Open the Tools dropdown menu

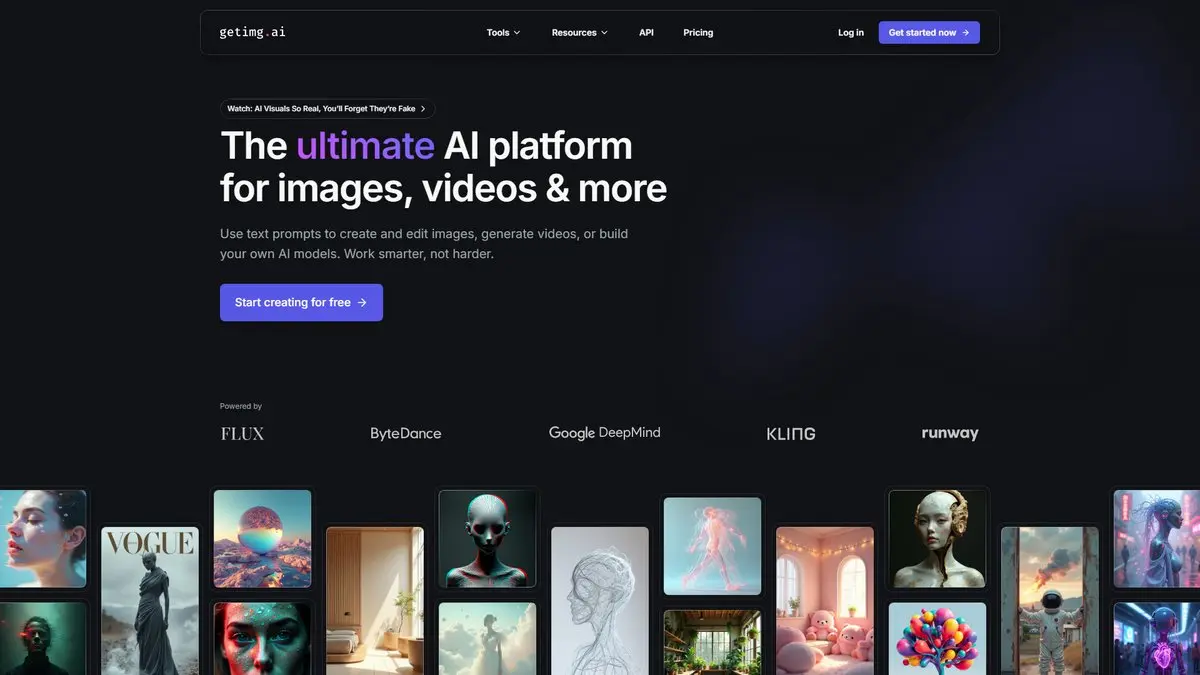(x=503, y=33)
